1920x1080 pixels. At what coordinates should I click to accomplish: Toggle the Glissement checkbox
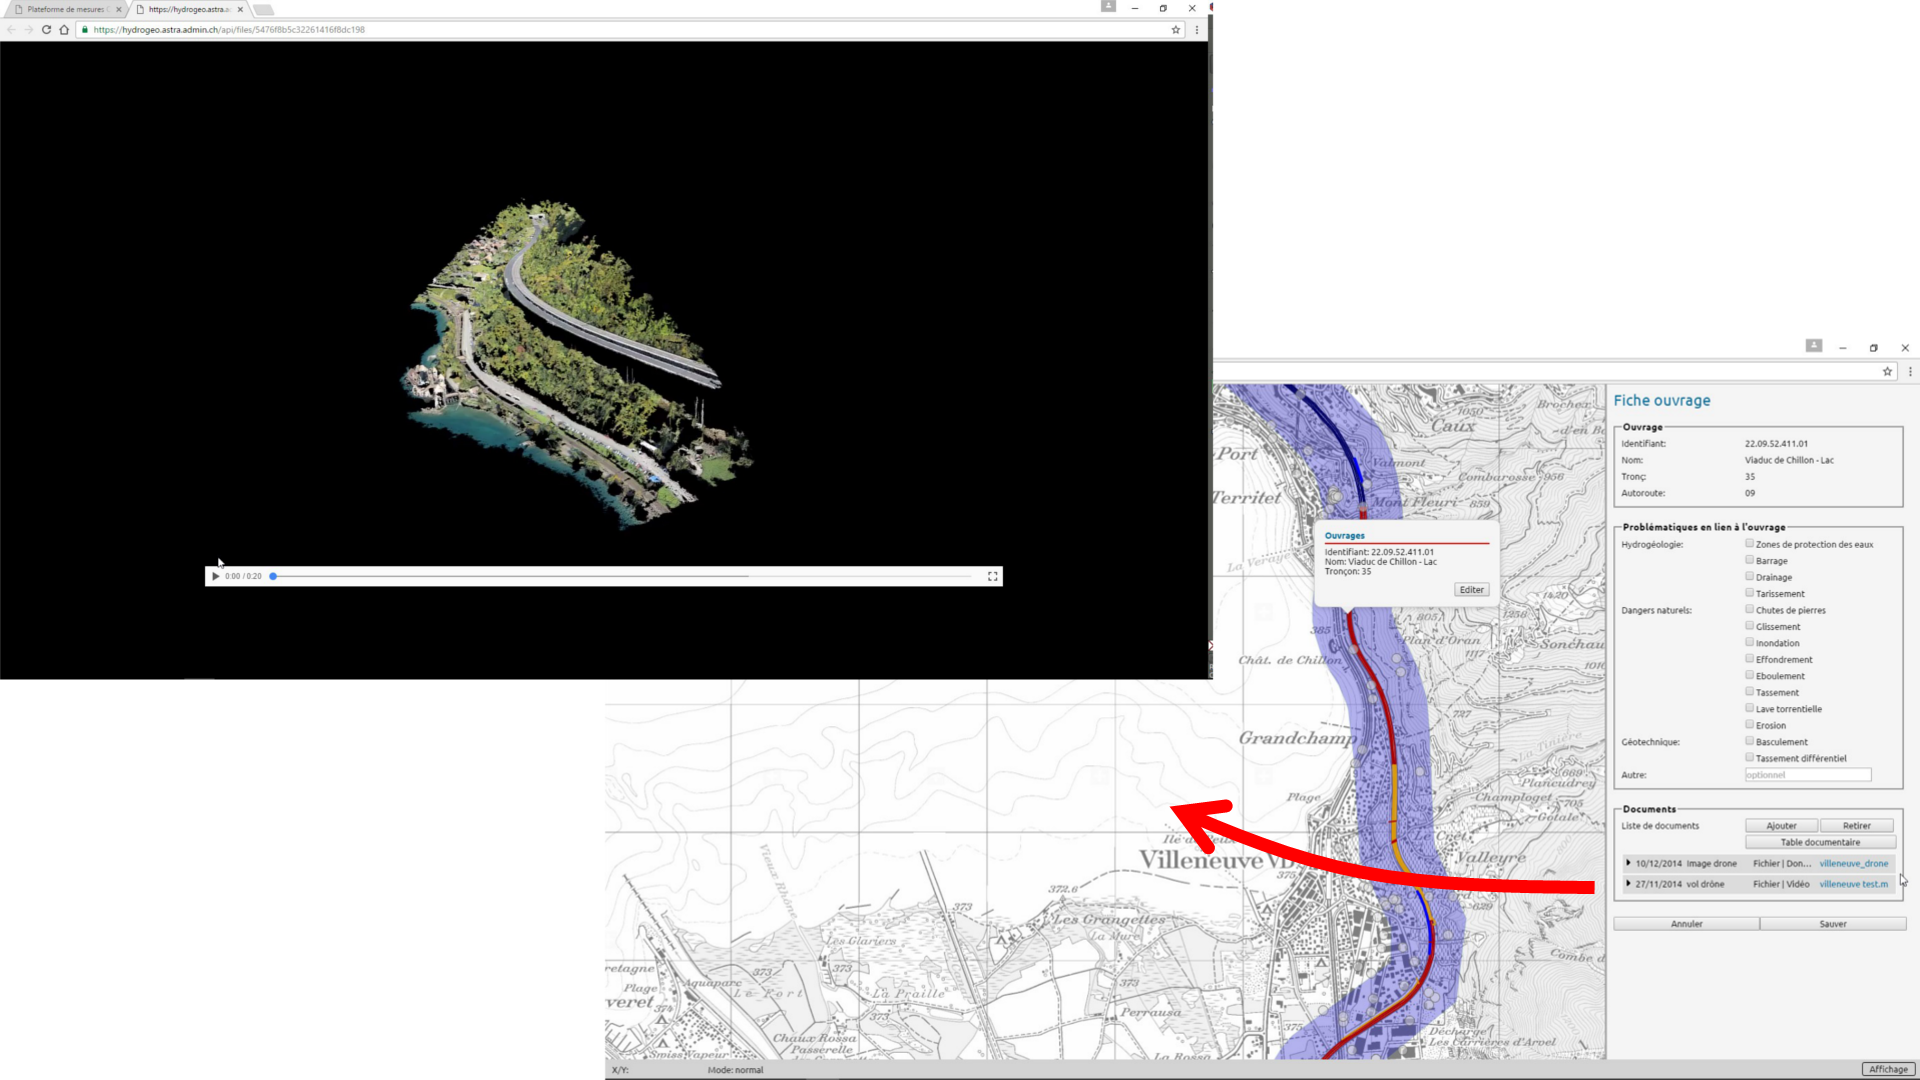1750,626
